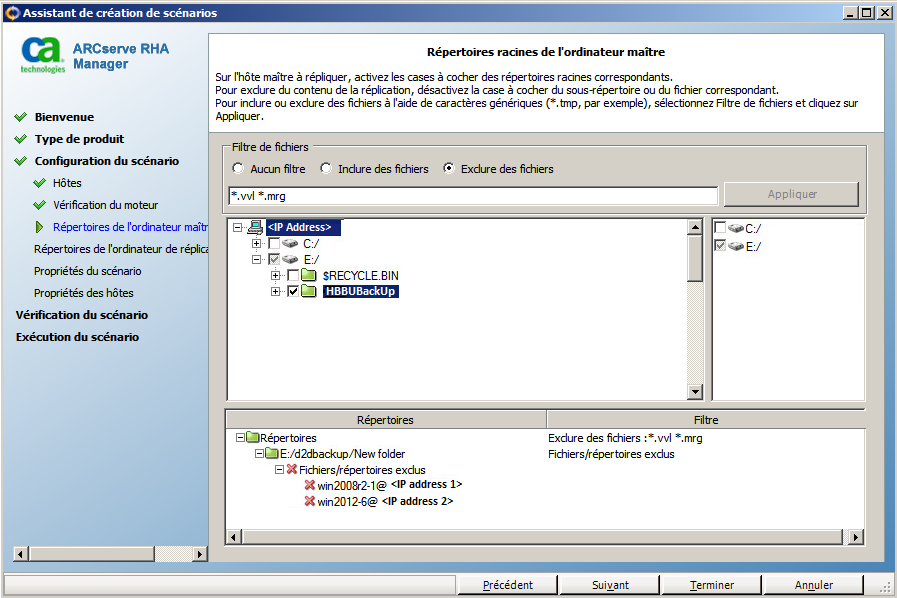Click the file filter text field
Image resolution: width=897 pixels, height=598 pixels.
[472, 195]
